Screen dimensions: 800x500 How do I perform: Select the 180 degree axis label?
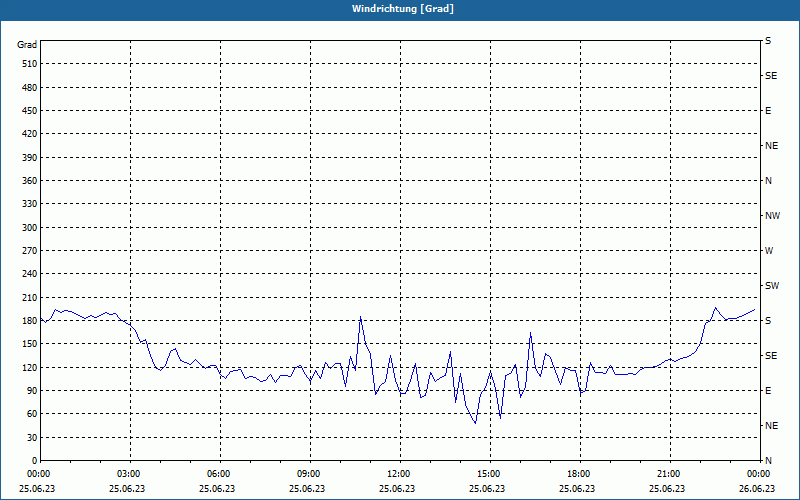30,321
